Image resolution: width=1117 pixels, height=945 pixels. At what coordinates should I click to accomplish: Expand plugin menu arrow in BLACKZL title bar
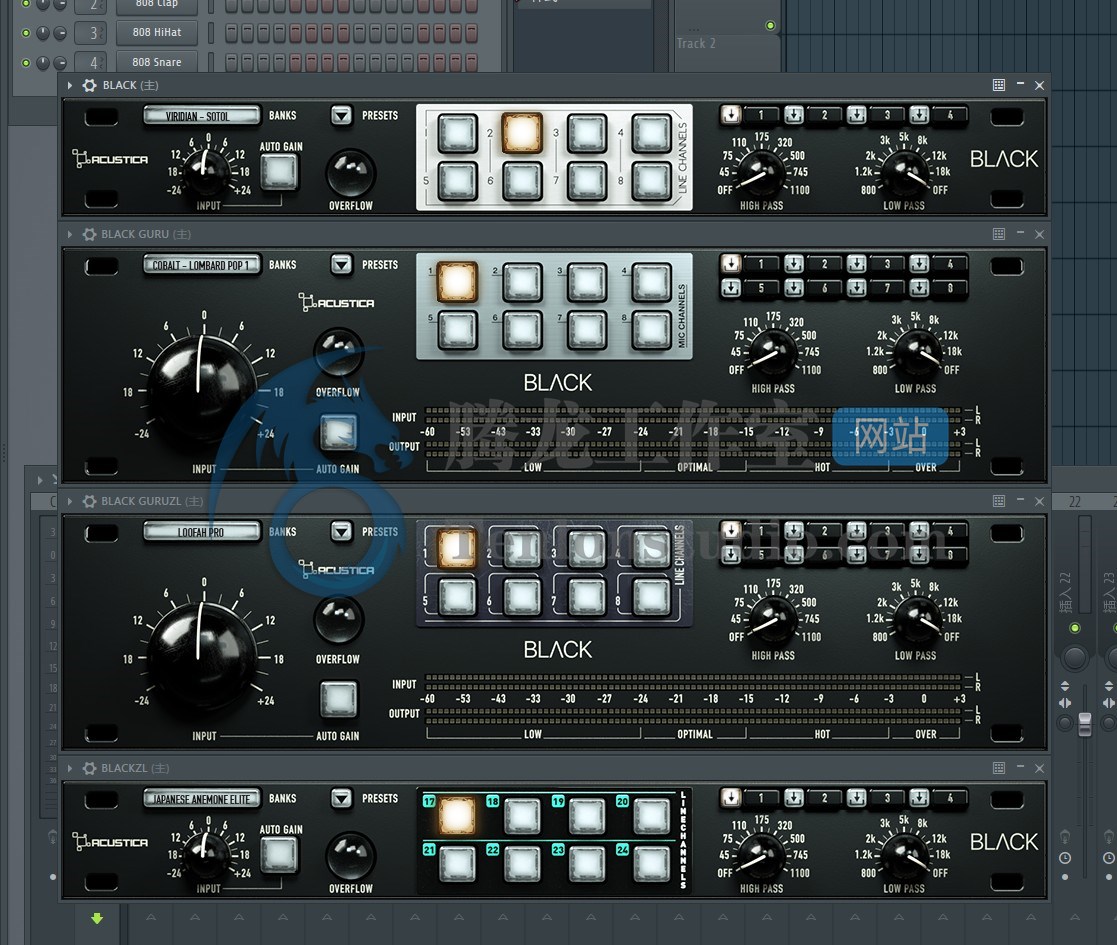tap(70, 768)
